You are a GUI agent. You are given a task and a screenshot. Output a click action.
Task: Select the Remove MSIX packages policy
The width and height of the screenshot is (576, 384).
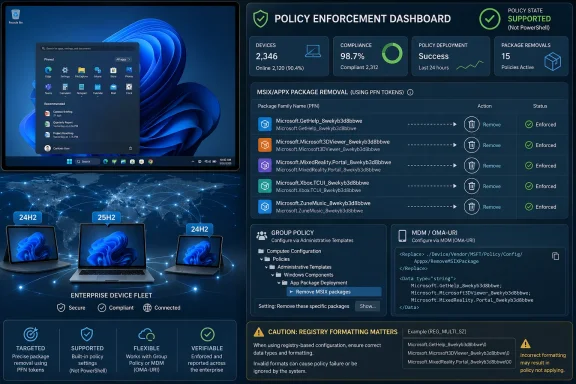(334, 292)
